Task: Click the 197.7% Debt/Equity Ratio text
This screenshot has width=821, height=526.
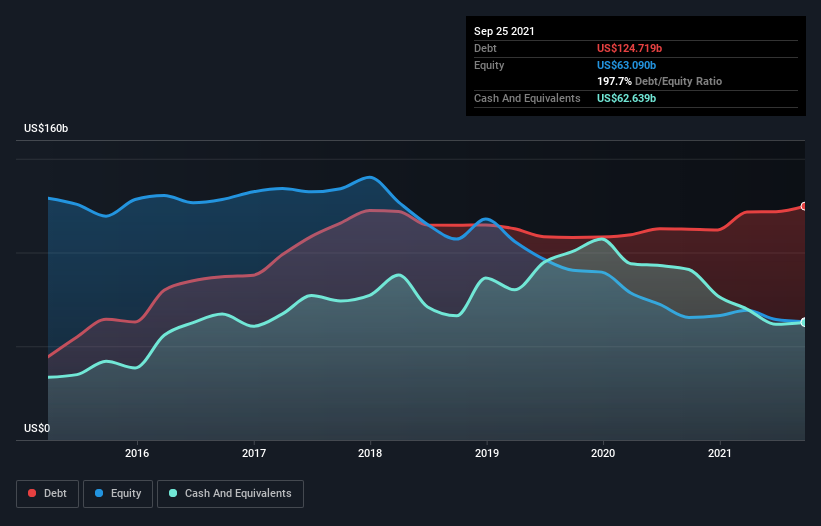Action: (x=660, y=82)
